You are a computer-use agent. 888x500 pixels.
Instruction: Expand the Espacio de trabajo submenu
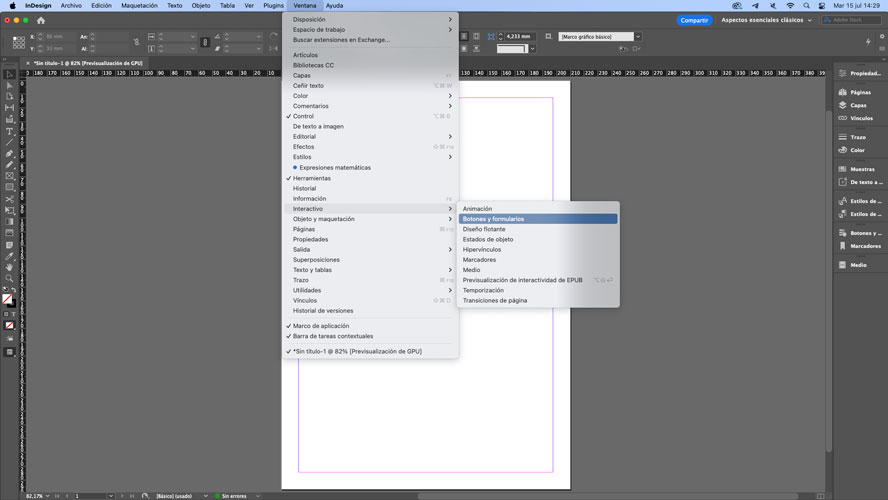(370, 29)
